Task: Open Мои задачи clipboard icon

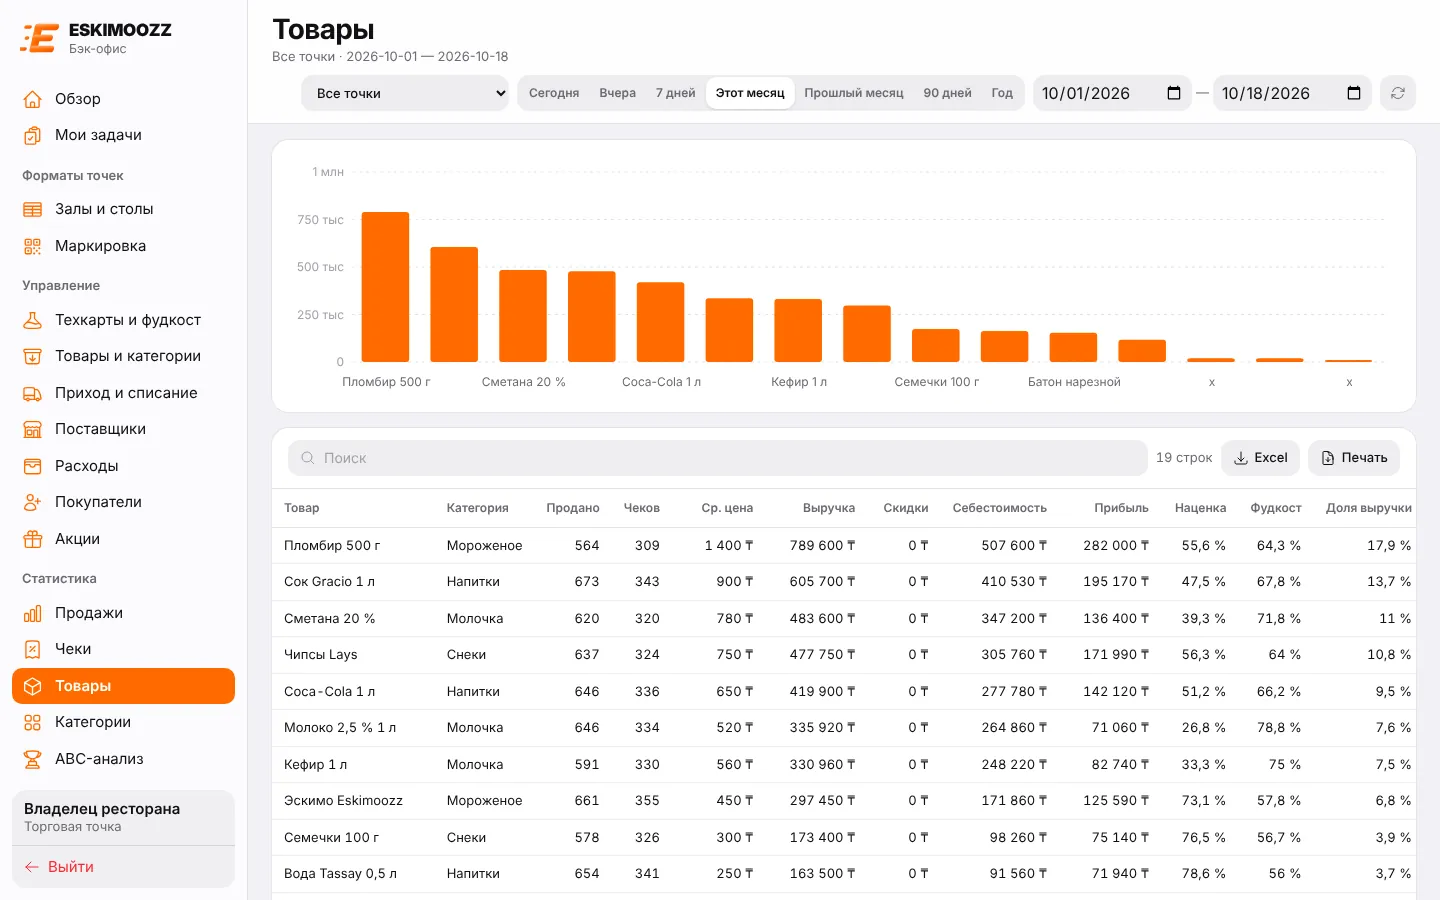Action: pos(33,135)
